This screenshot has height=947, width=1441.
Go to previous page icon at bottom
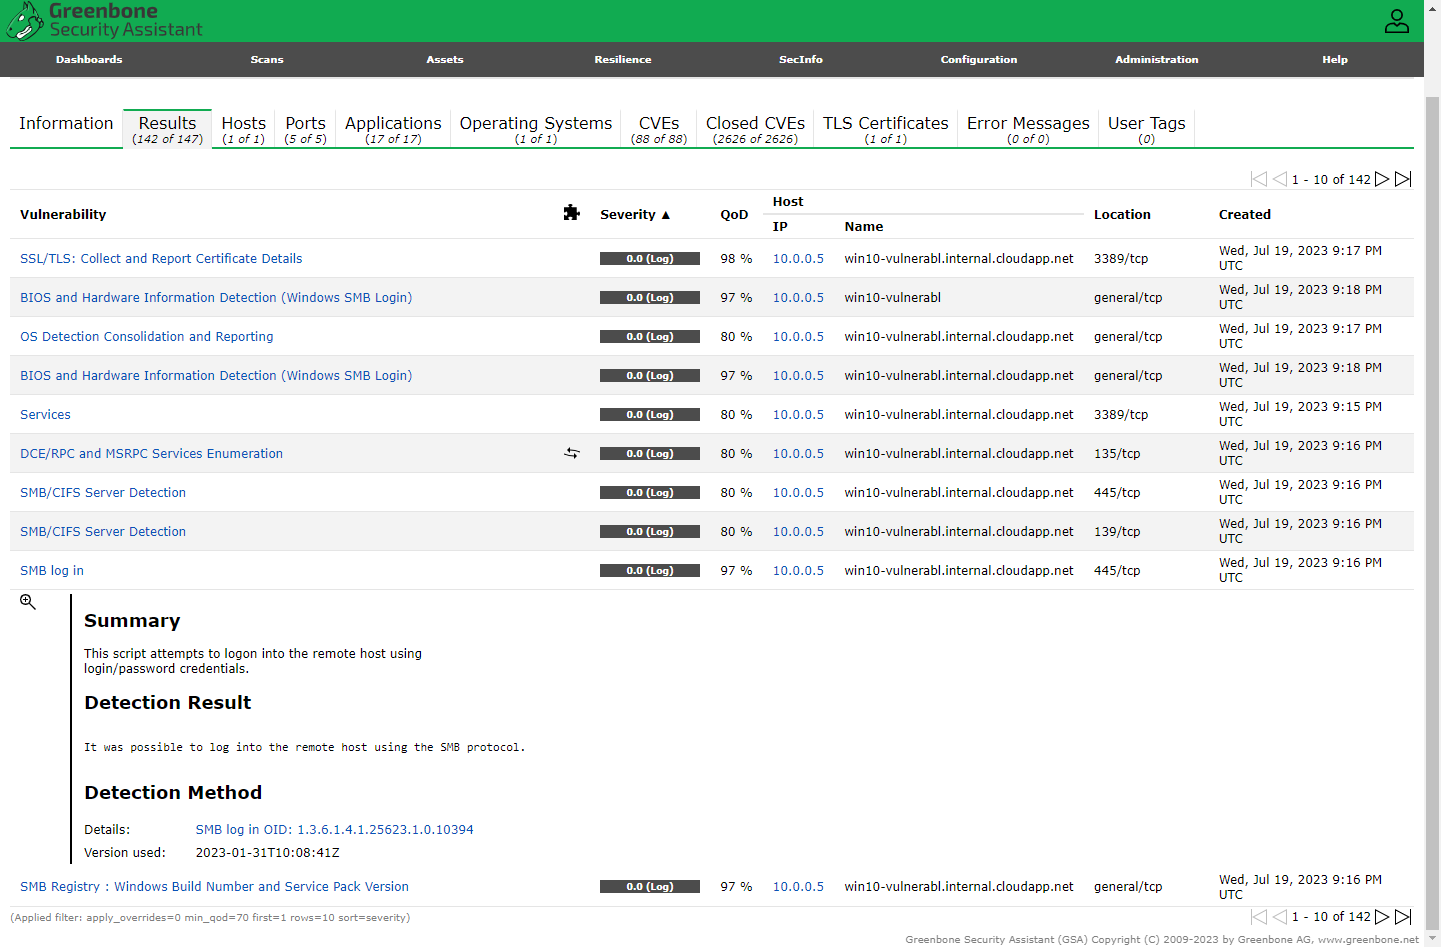coord(1280,916)
